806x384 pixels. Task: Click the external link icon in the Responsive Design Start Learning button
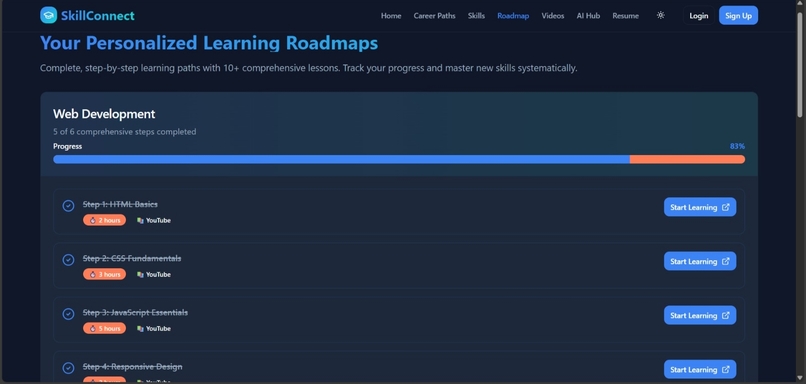(725, 369)
